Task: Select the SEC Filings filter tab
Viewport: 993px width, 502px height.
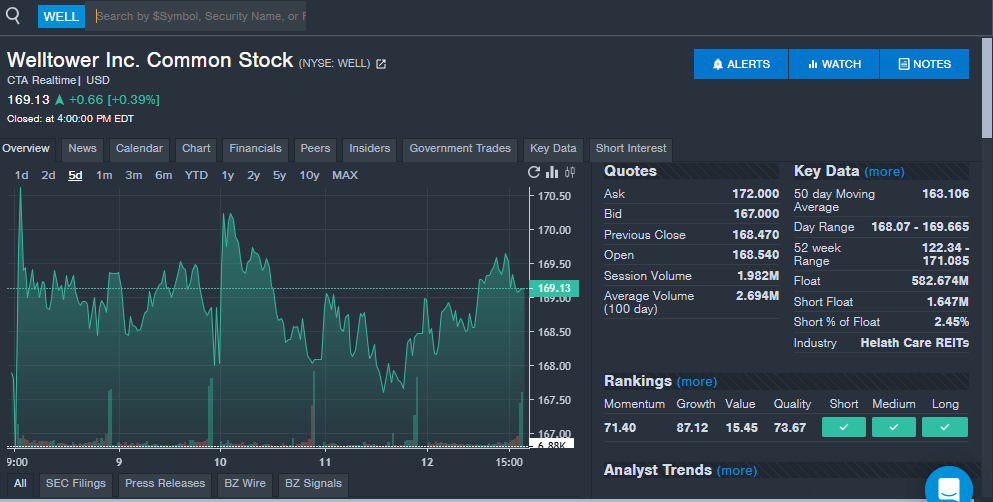Action: coord(76,484)
